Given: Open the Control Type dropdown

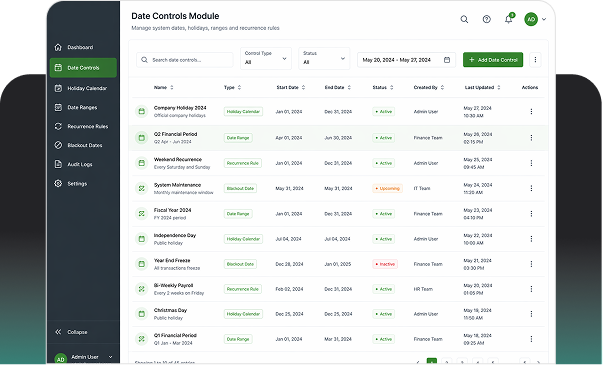Looking at the screenshot, I should (266, 58).
